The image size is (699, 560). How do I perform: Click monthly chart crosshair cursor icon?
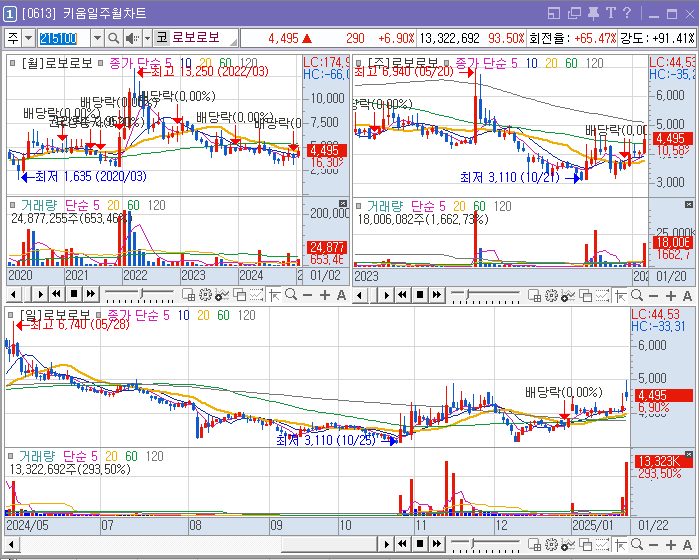(x=274, y=295)
